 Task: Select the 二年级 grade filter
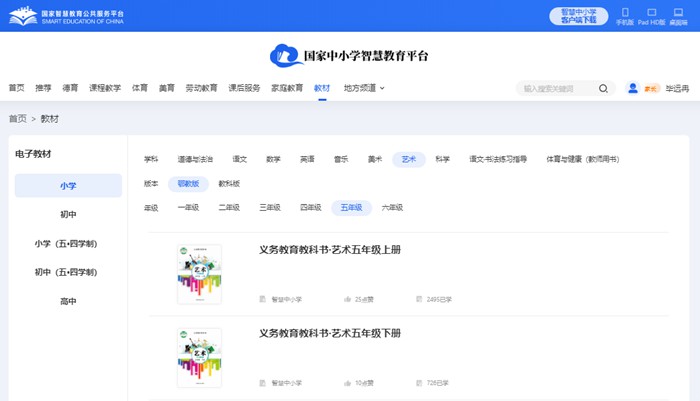click(229, 208)
